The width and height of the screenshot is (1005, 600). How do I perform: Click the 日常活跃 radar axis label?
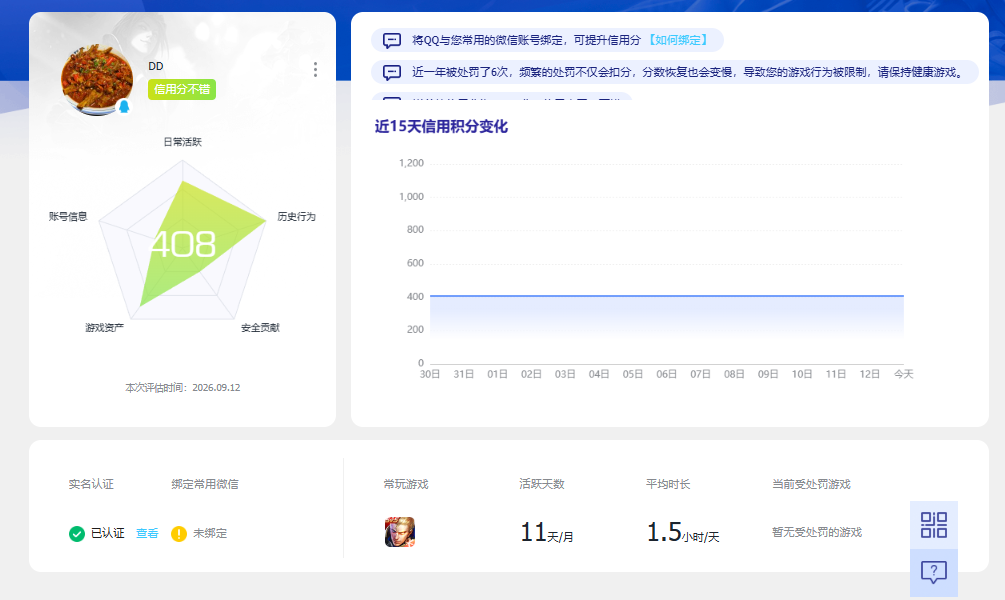click(x=183, y=142)
